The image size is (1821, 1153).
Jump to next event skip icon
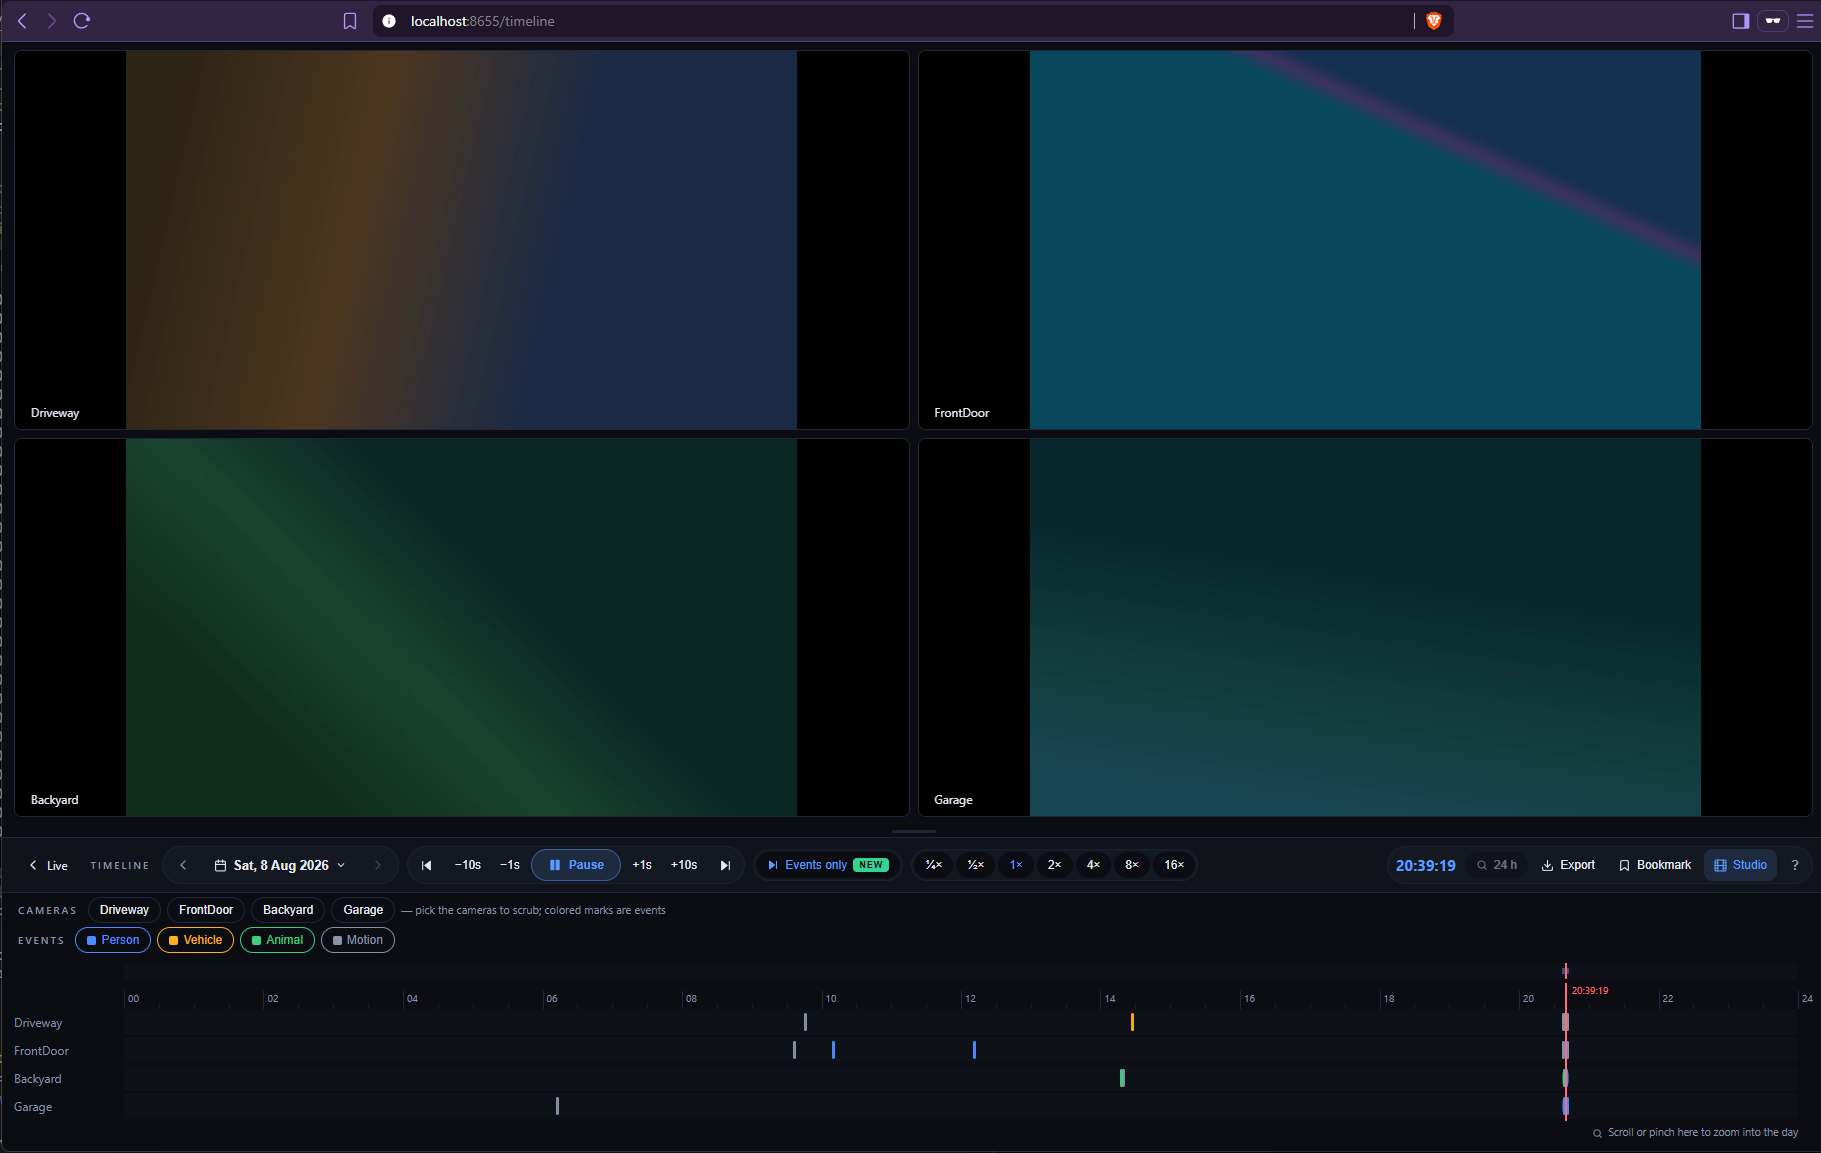click(x=725, y=865)
